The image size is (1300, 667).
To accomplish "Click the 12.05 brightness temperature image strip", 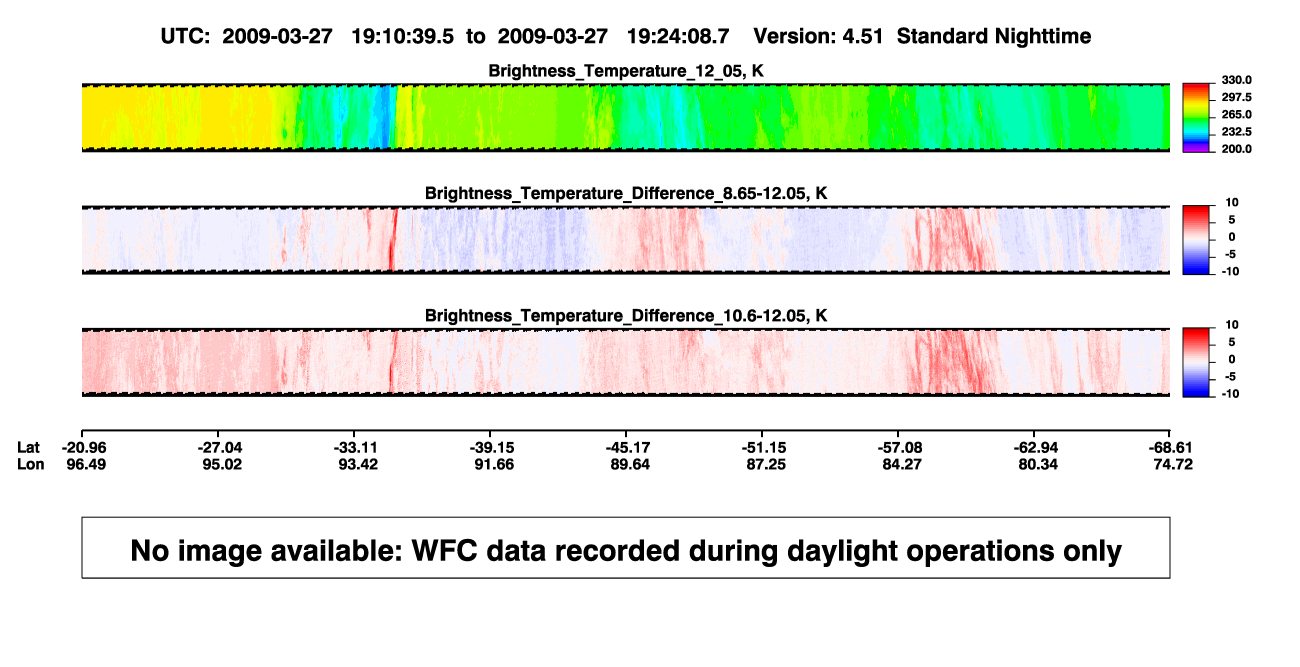I will 625,117.
